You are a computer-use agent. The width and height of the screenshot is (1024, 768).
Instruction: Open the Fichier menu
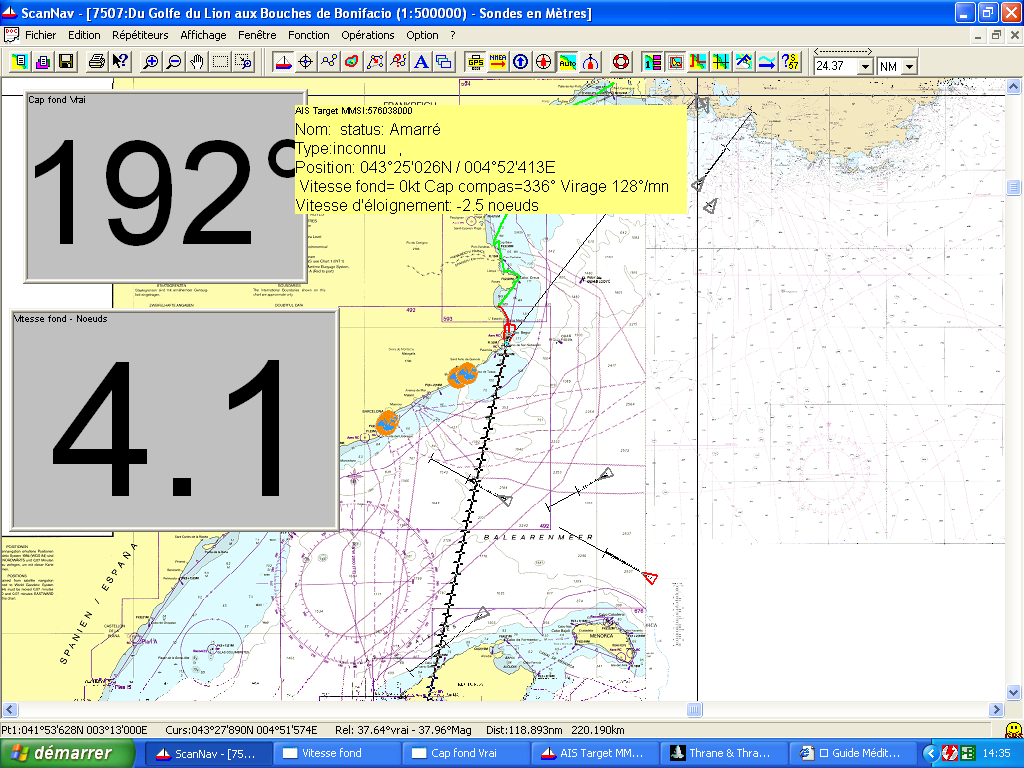coord(40,35)
